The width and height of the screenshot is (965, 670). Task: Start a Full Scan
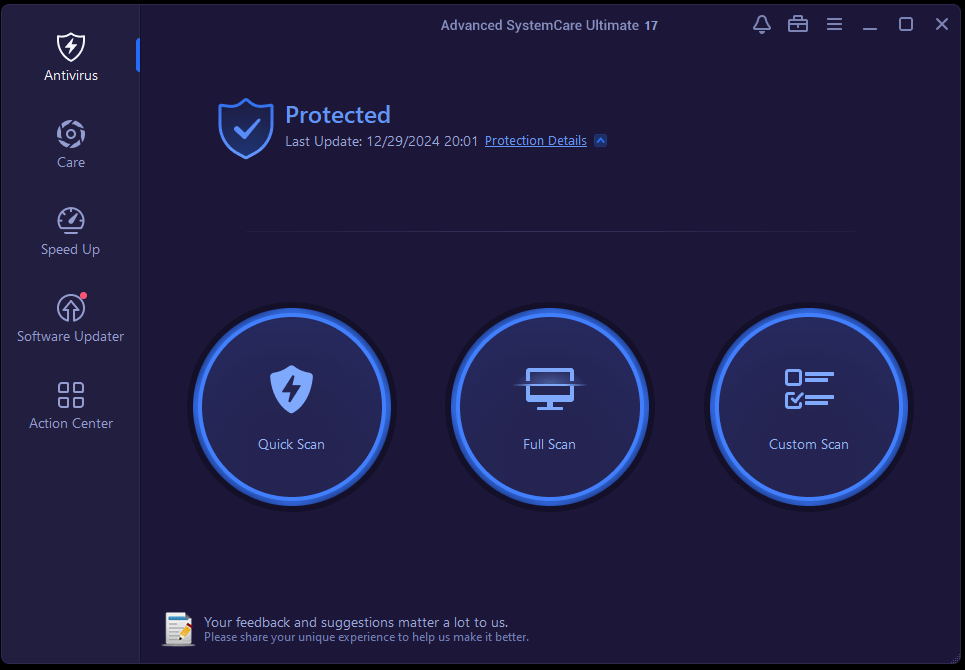(x=550, y=407)
